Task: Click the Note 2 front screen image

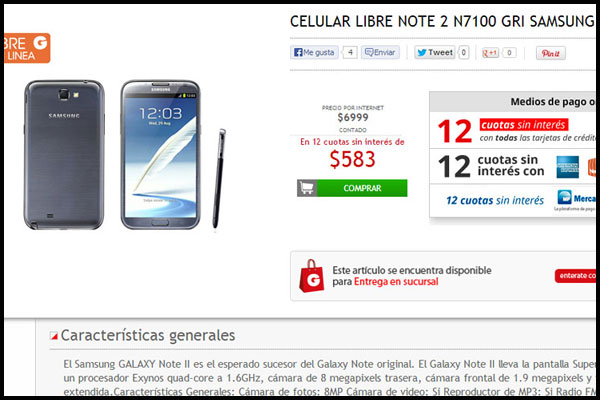Action: [160, 155]
